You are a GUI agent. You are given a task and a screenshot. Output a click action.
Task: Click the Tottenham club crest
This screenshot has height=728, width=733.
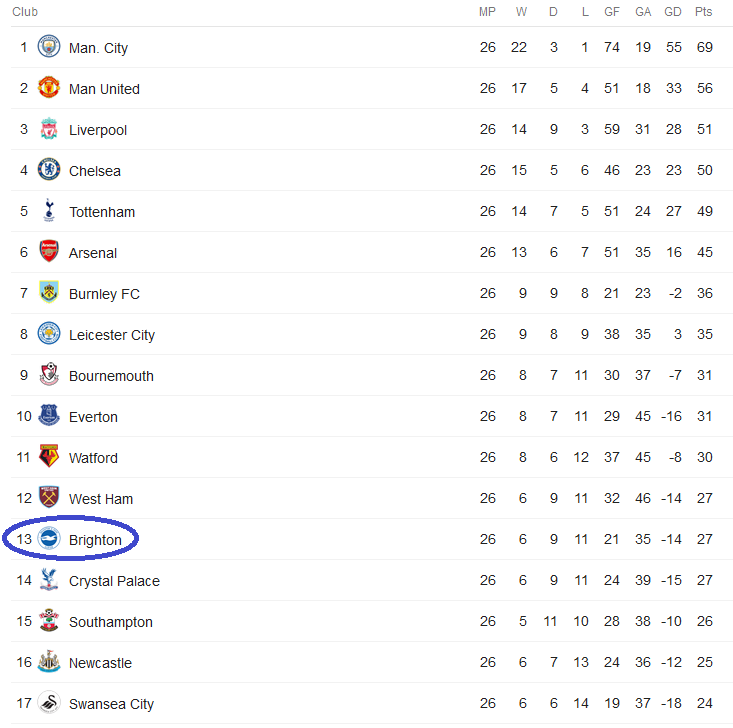coord(49,211)
